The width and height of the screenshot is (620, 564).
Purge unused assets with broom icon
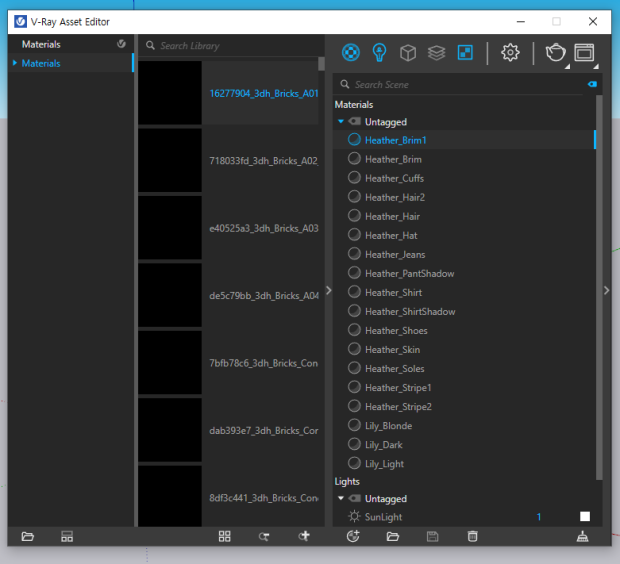pyautogui.click(x=583, y=537)
